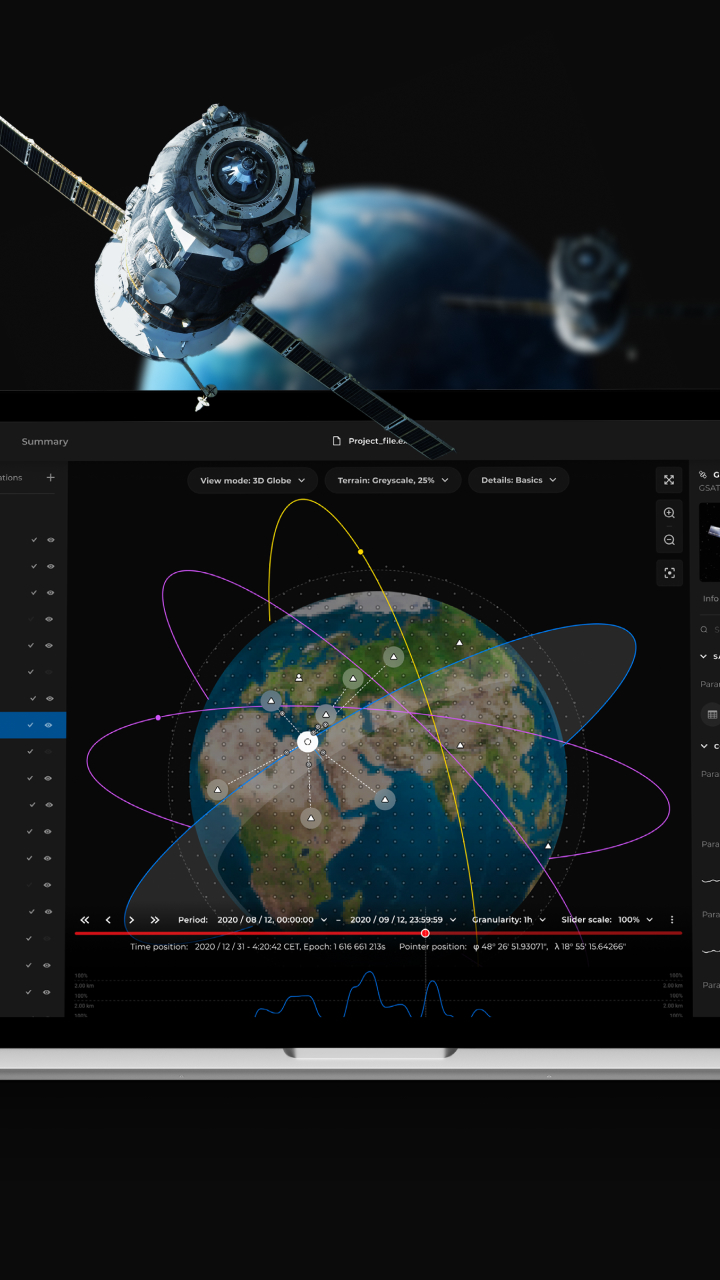Step back one timeline interval
This screenshot has height=1280, width=720.
[108, 920]
